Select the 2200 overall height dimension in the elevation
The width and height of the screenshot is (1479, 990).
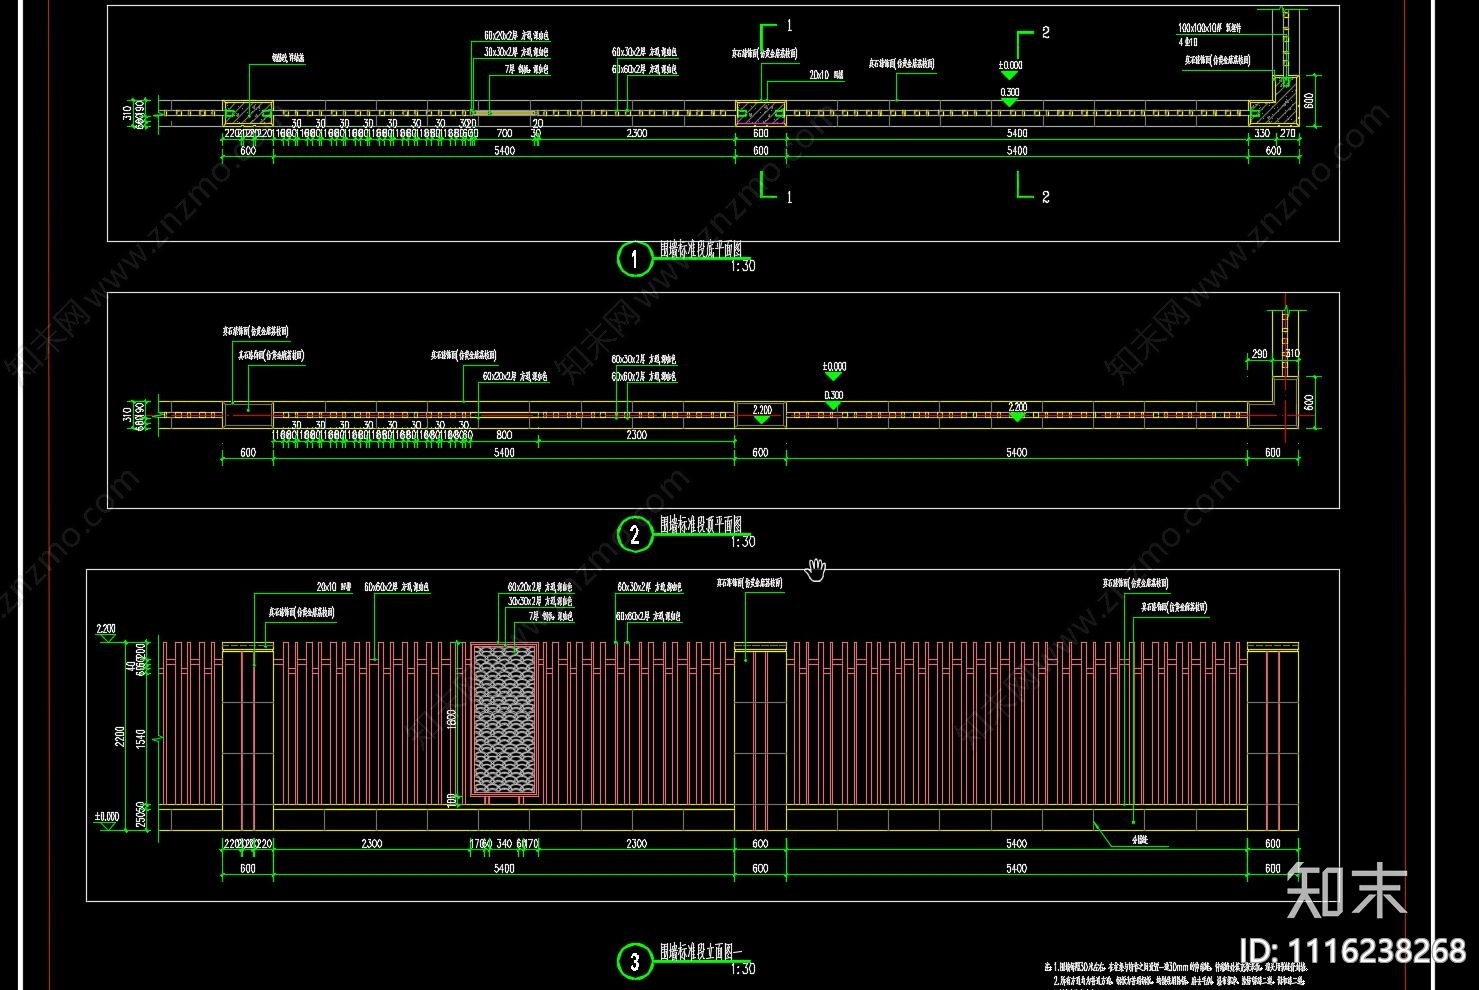[x=120, y=738]
